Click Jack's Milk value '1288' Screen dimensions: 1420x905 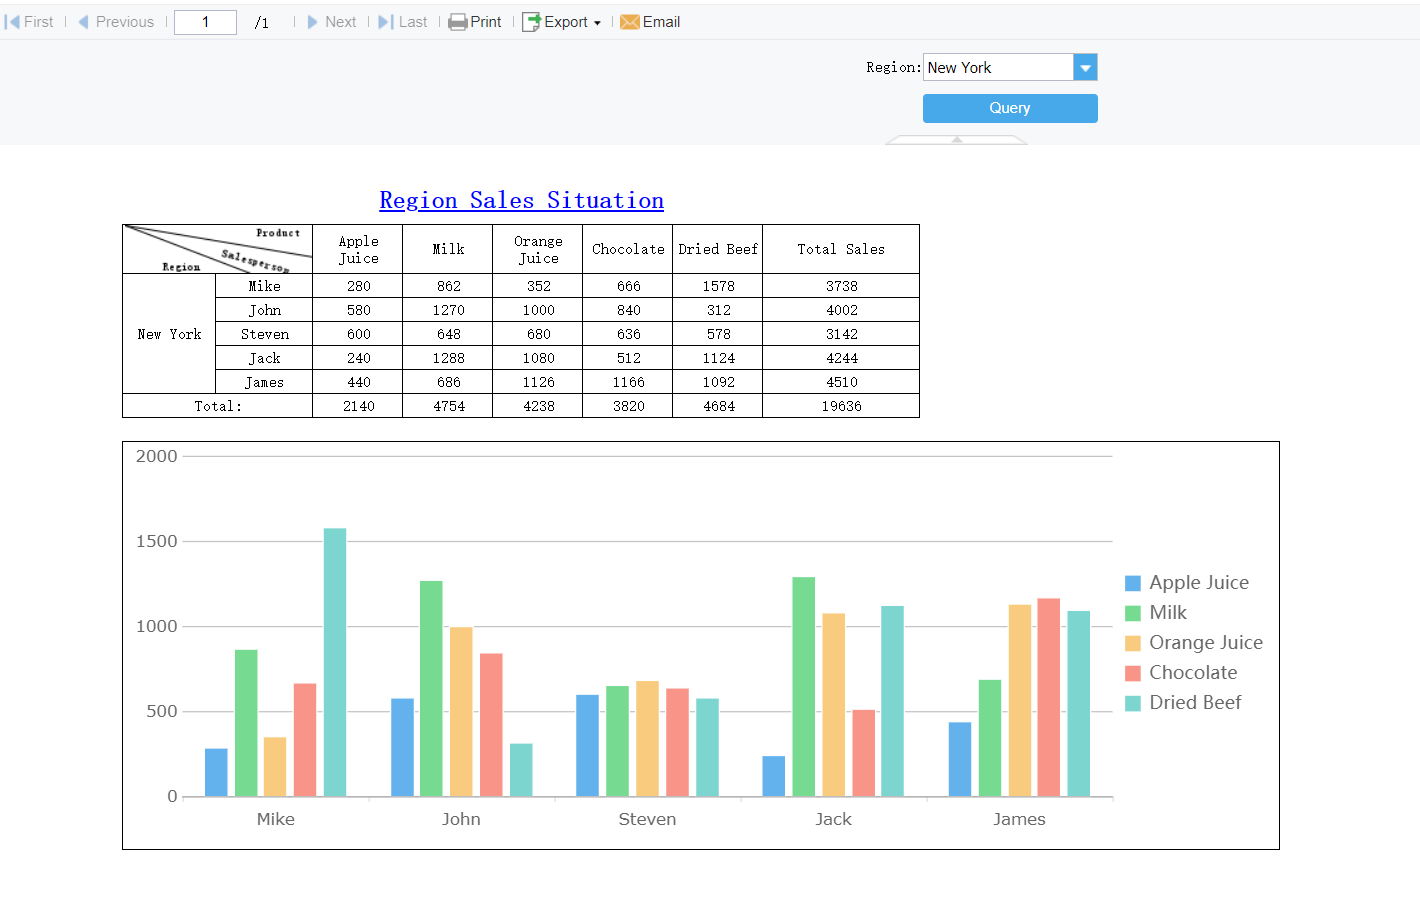click(x=448, y=358)
